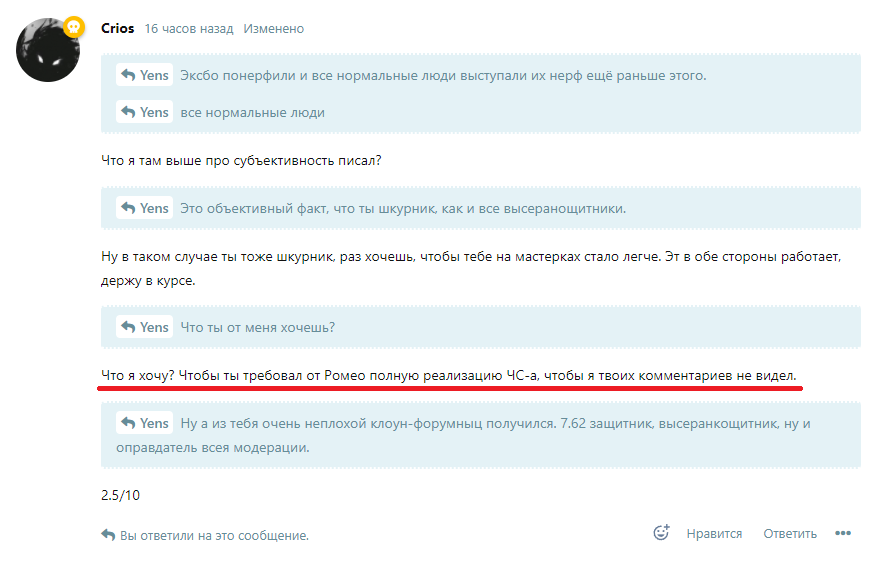Open Crios username profile link
Screen dimensions: 880x569
pyautogui.click(x=117, y=28)
